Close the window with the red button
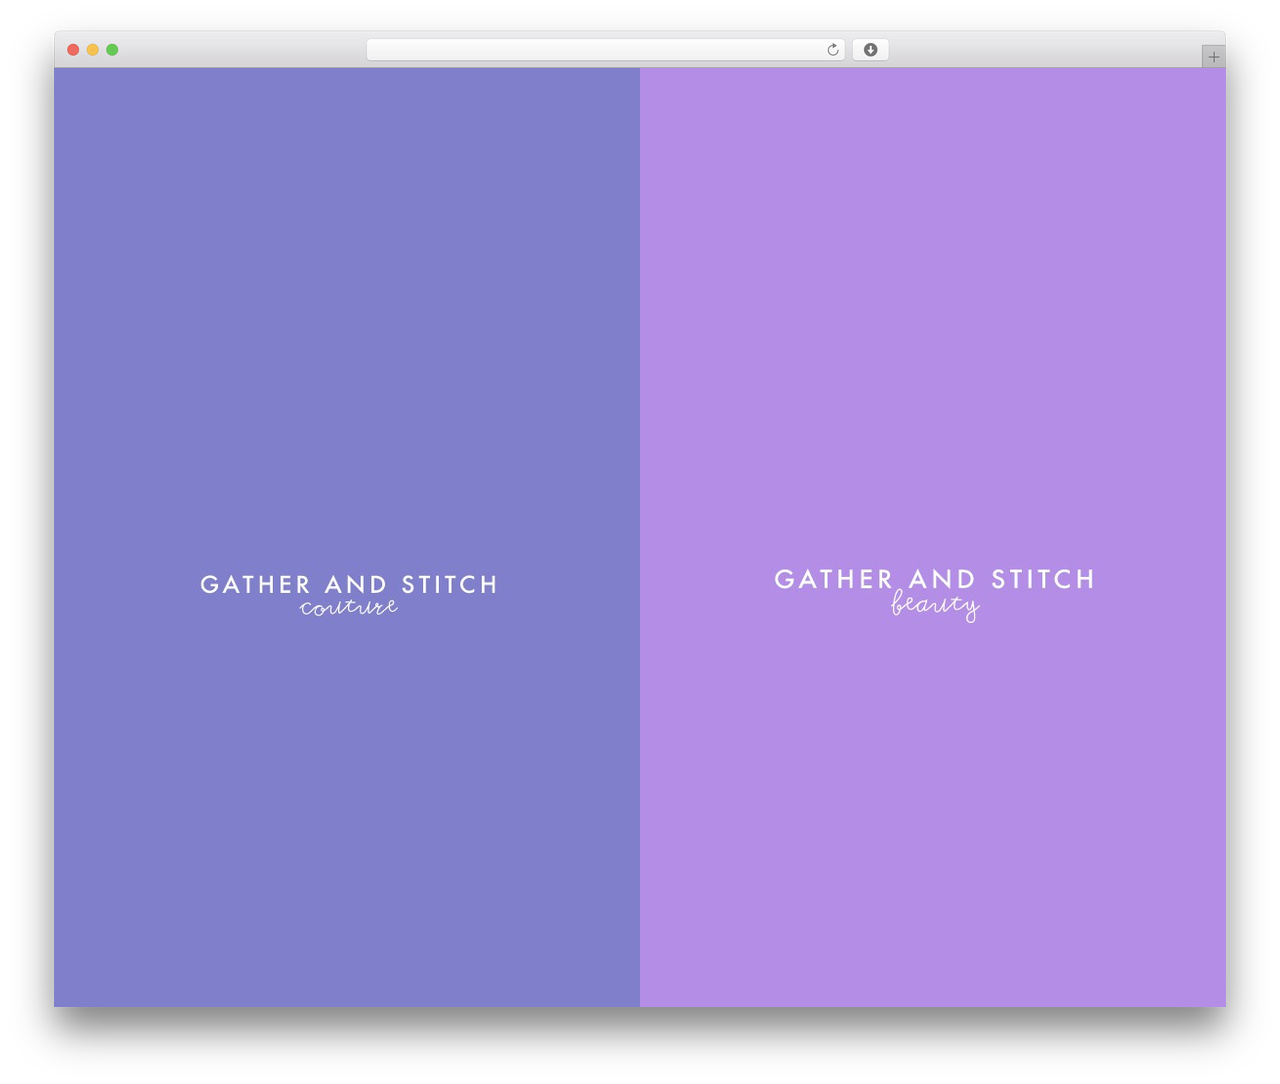Screen dimensions: 1280x1084 pyautogui.click(x=73, y=50)
